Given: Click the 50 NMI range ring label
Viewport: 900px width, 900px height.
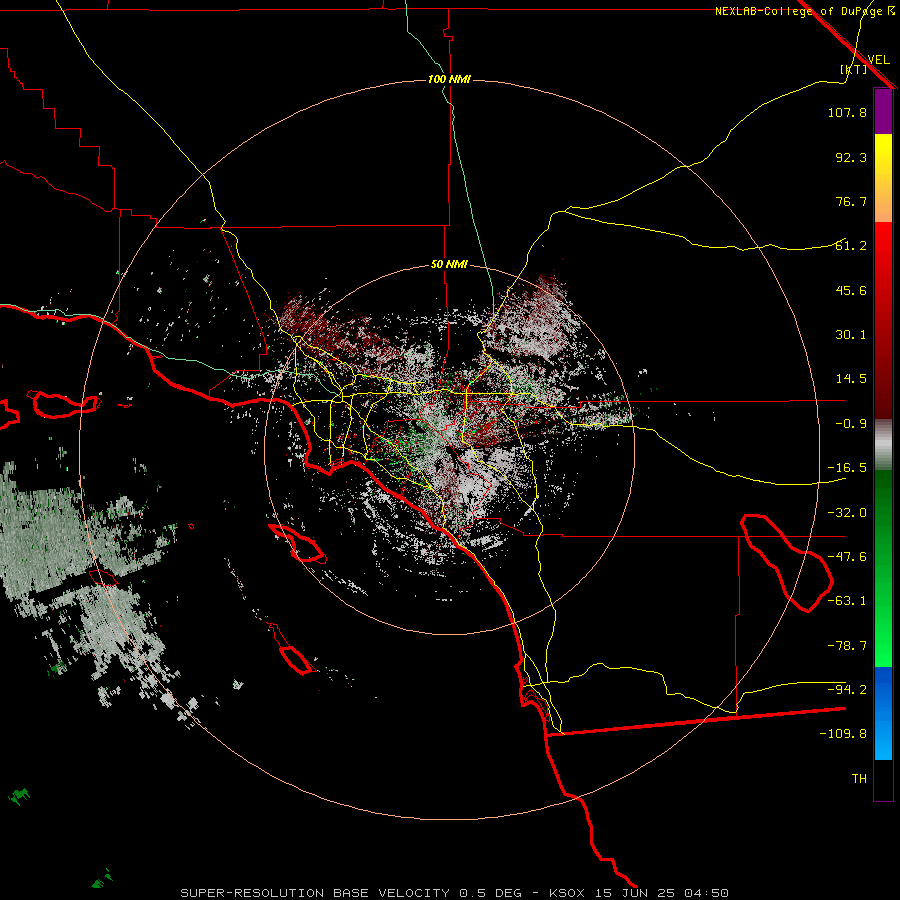Looking at the screenshot, I should point(449,265).
